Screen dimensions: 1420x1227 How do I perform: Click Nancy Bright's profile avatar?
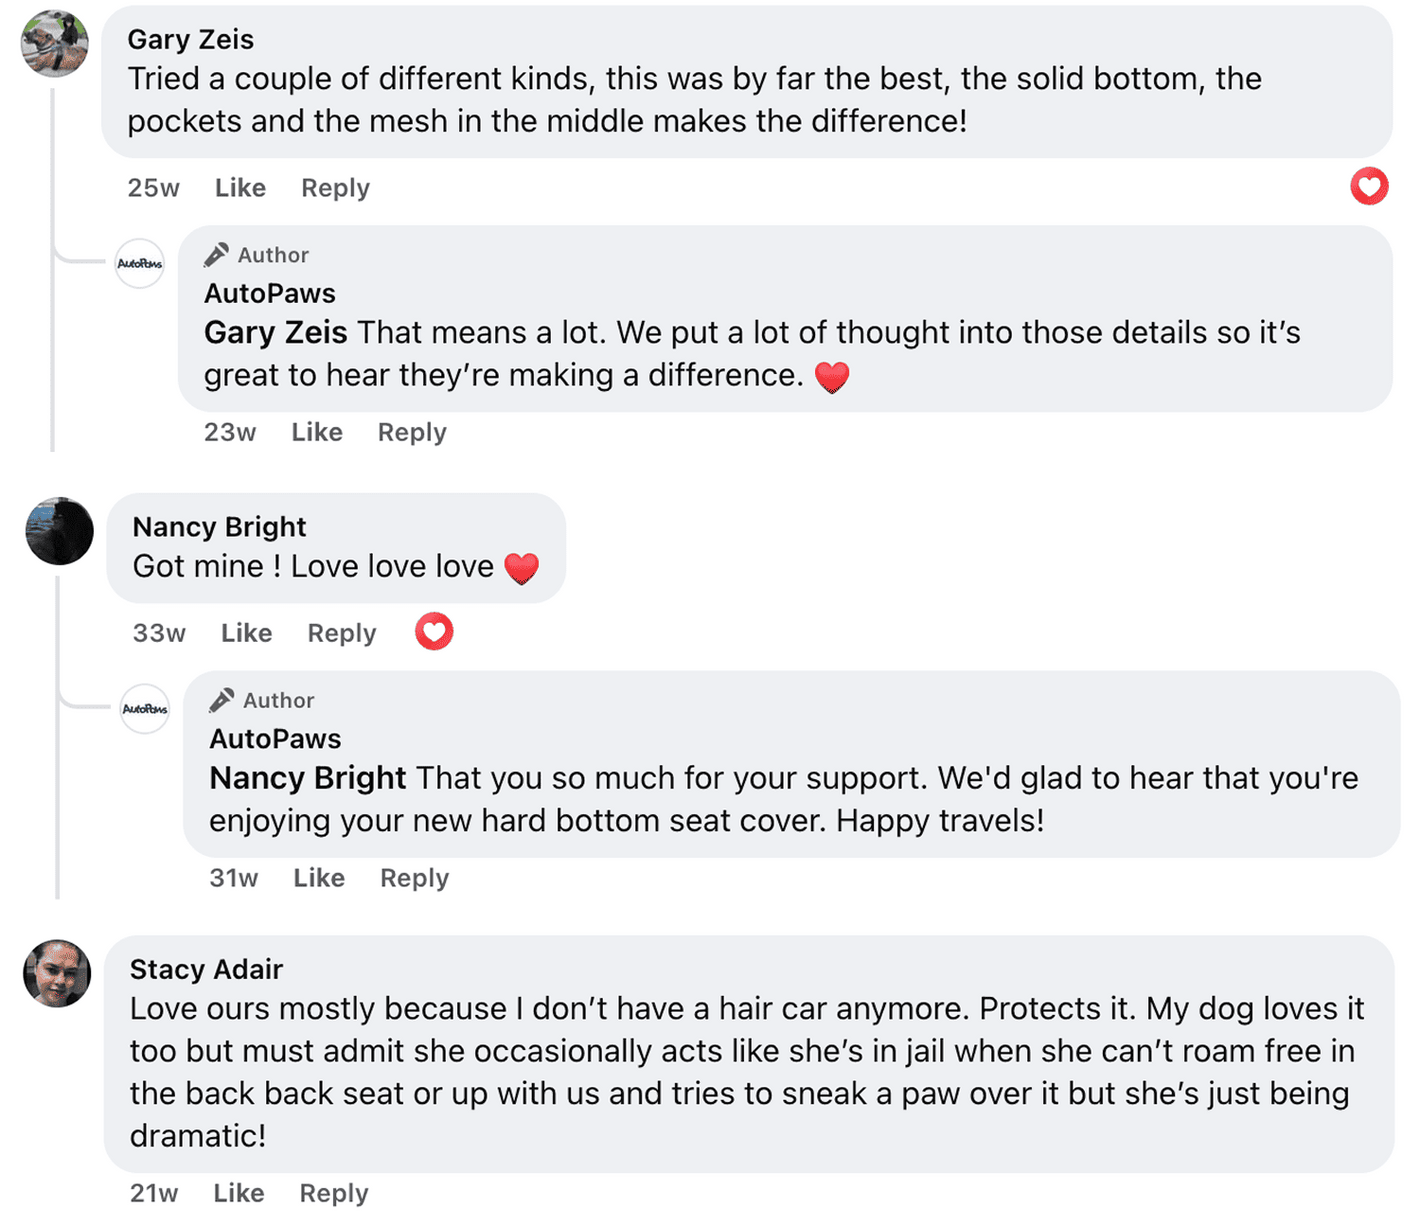[x=59, y=531]
